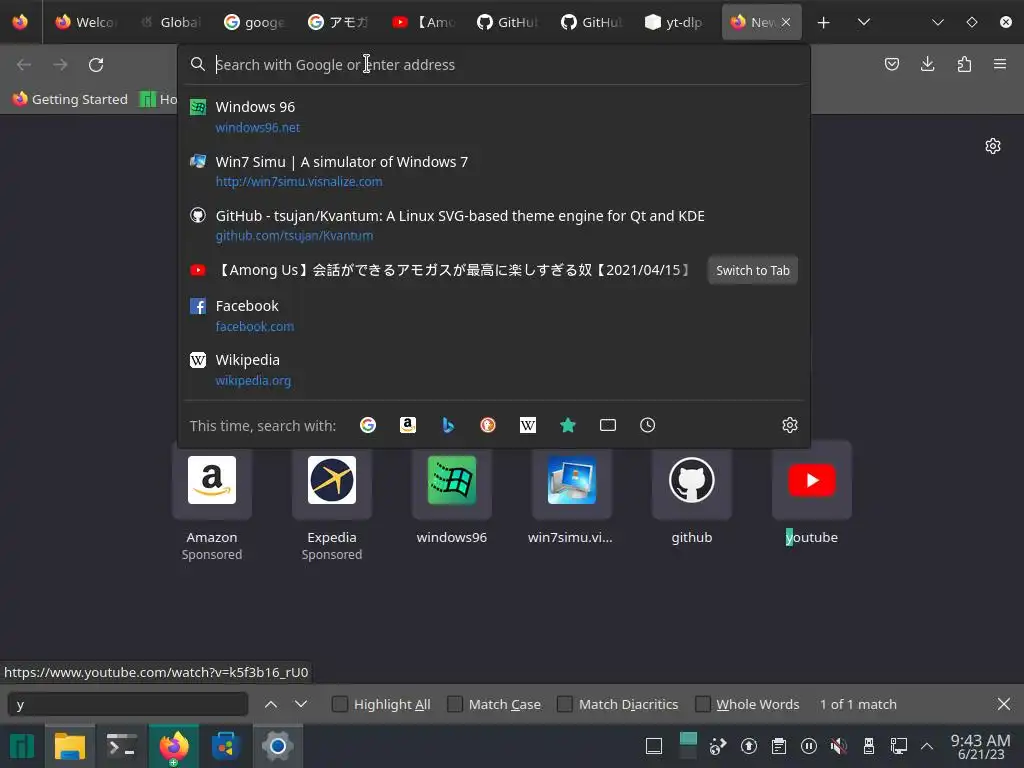Click the Switch to Tab button
The image size is (1024, 768).
pyautogui.click(x=752, y=270)
